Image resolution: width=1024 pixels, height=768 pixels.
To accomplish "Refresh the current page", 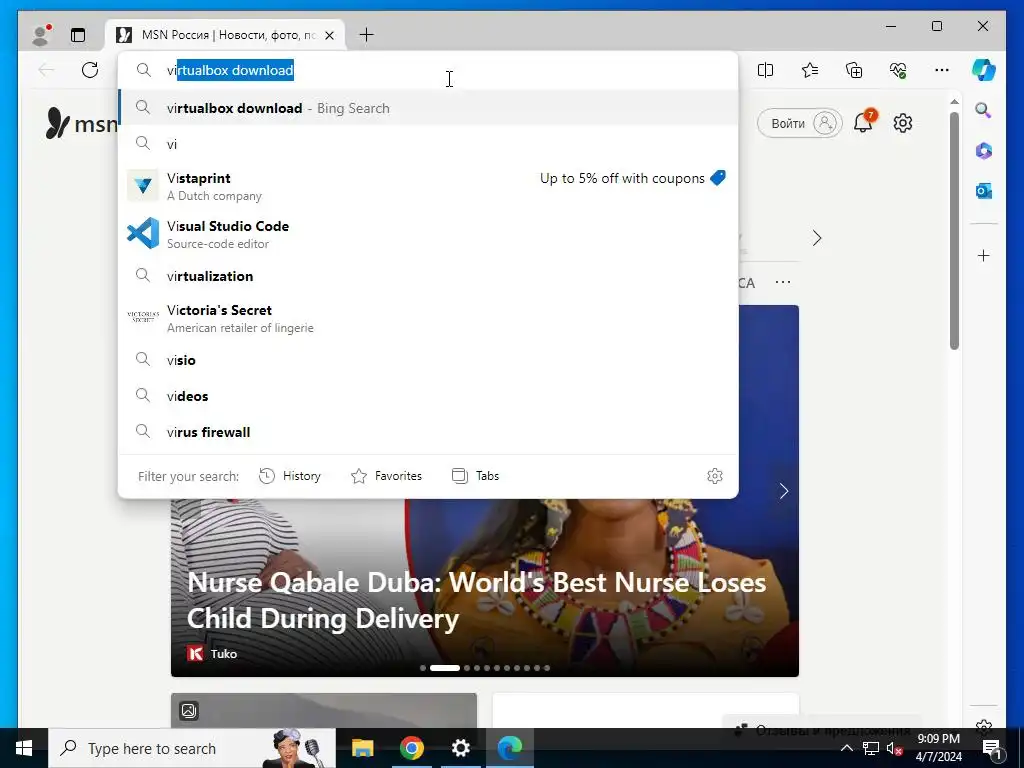I will point(90,70).
